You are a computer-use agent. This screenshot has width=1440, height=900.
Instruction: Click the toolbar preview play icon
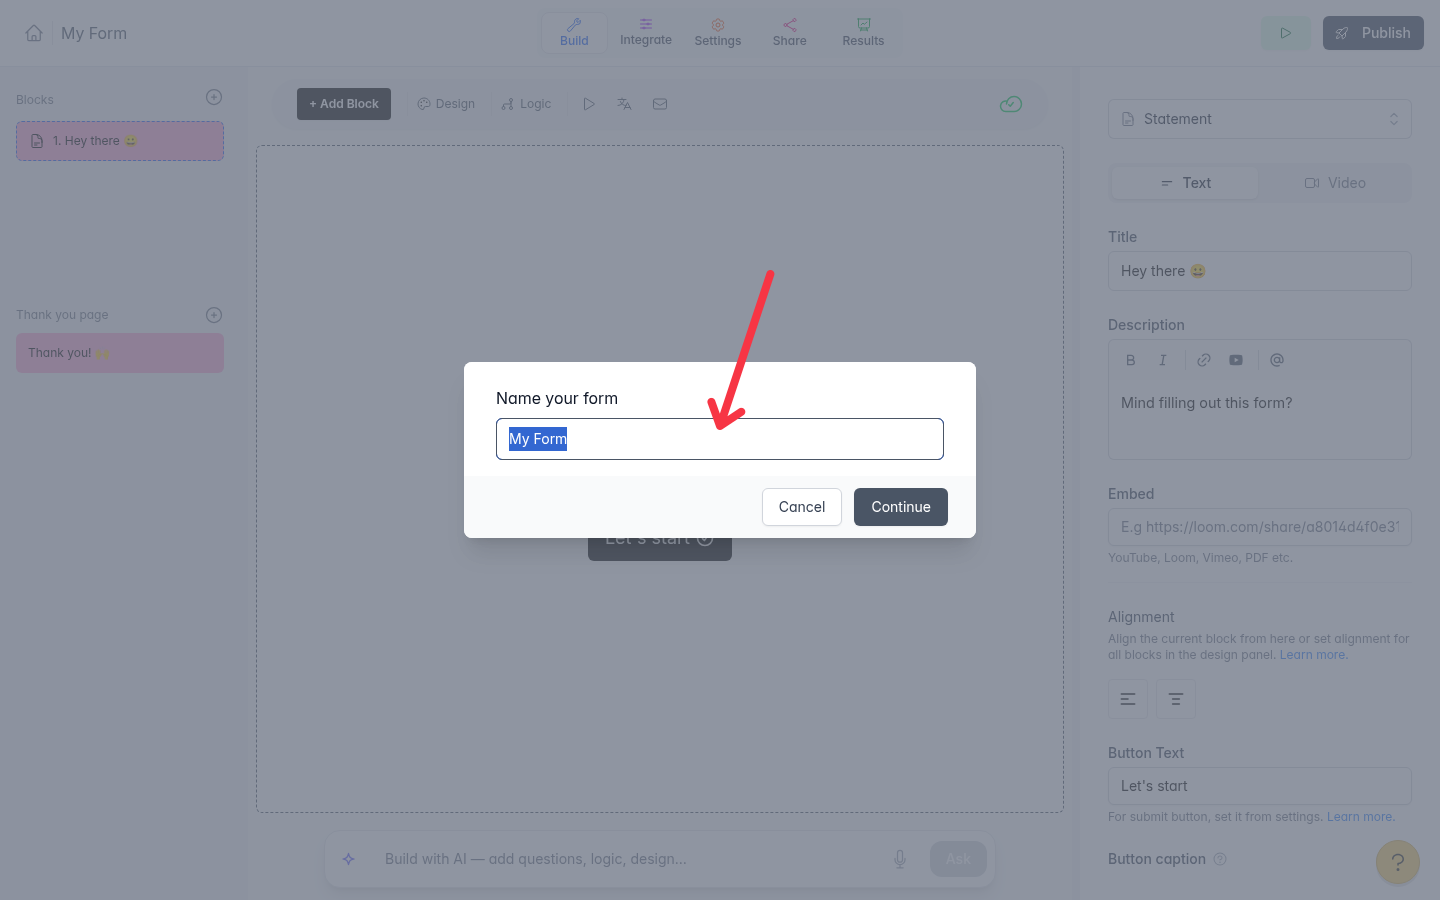pyautogui.click(x=589, y=104)
